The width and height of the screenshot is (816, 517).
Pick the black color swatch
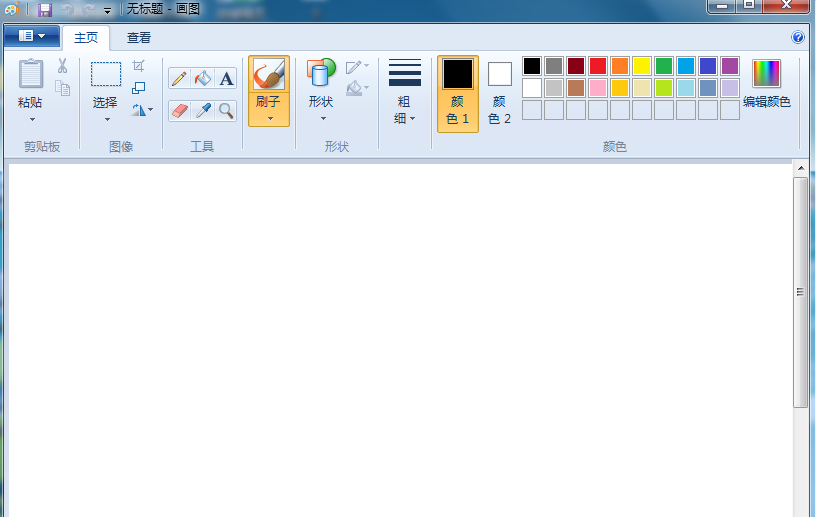point(532,66)
